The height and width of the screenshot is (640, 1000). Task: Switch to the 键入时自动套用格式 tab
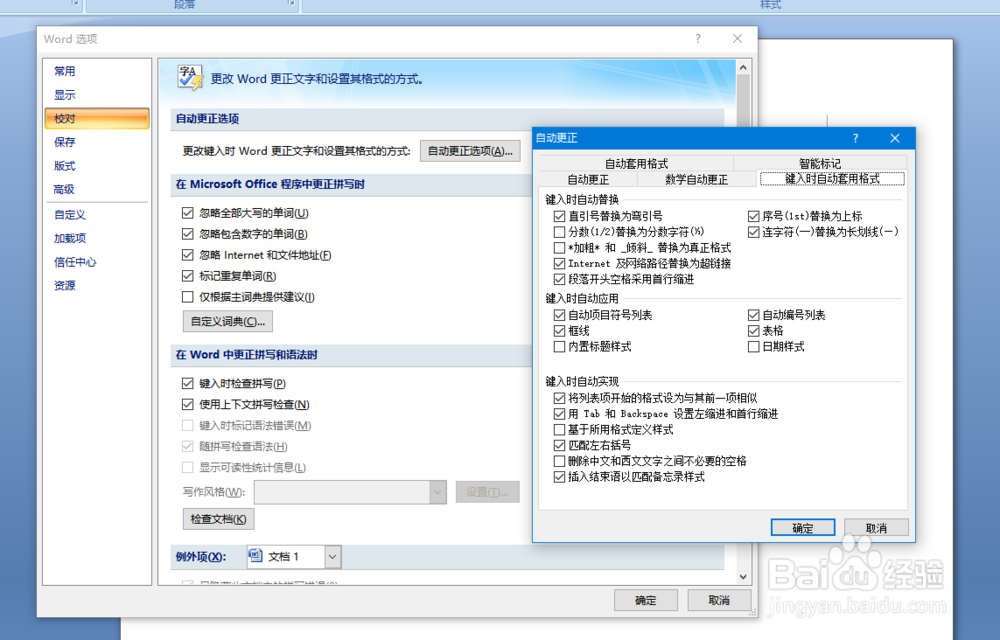[832, 179]
